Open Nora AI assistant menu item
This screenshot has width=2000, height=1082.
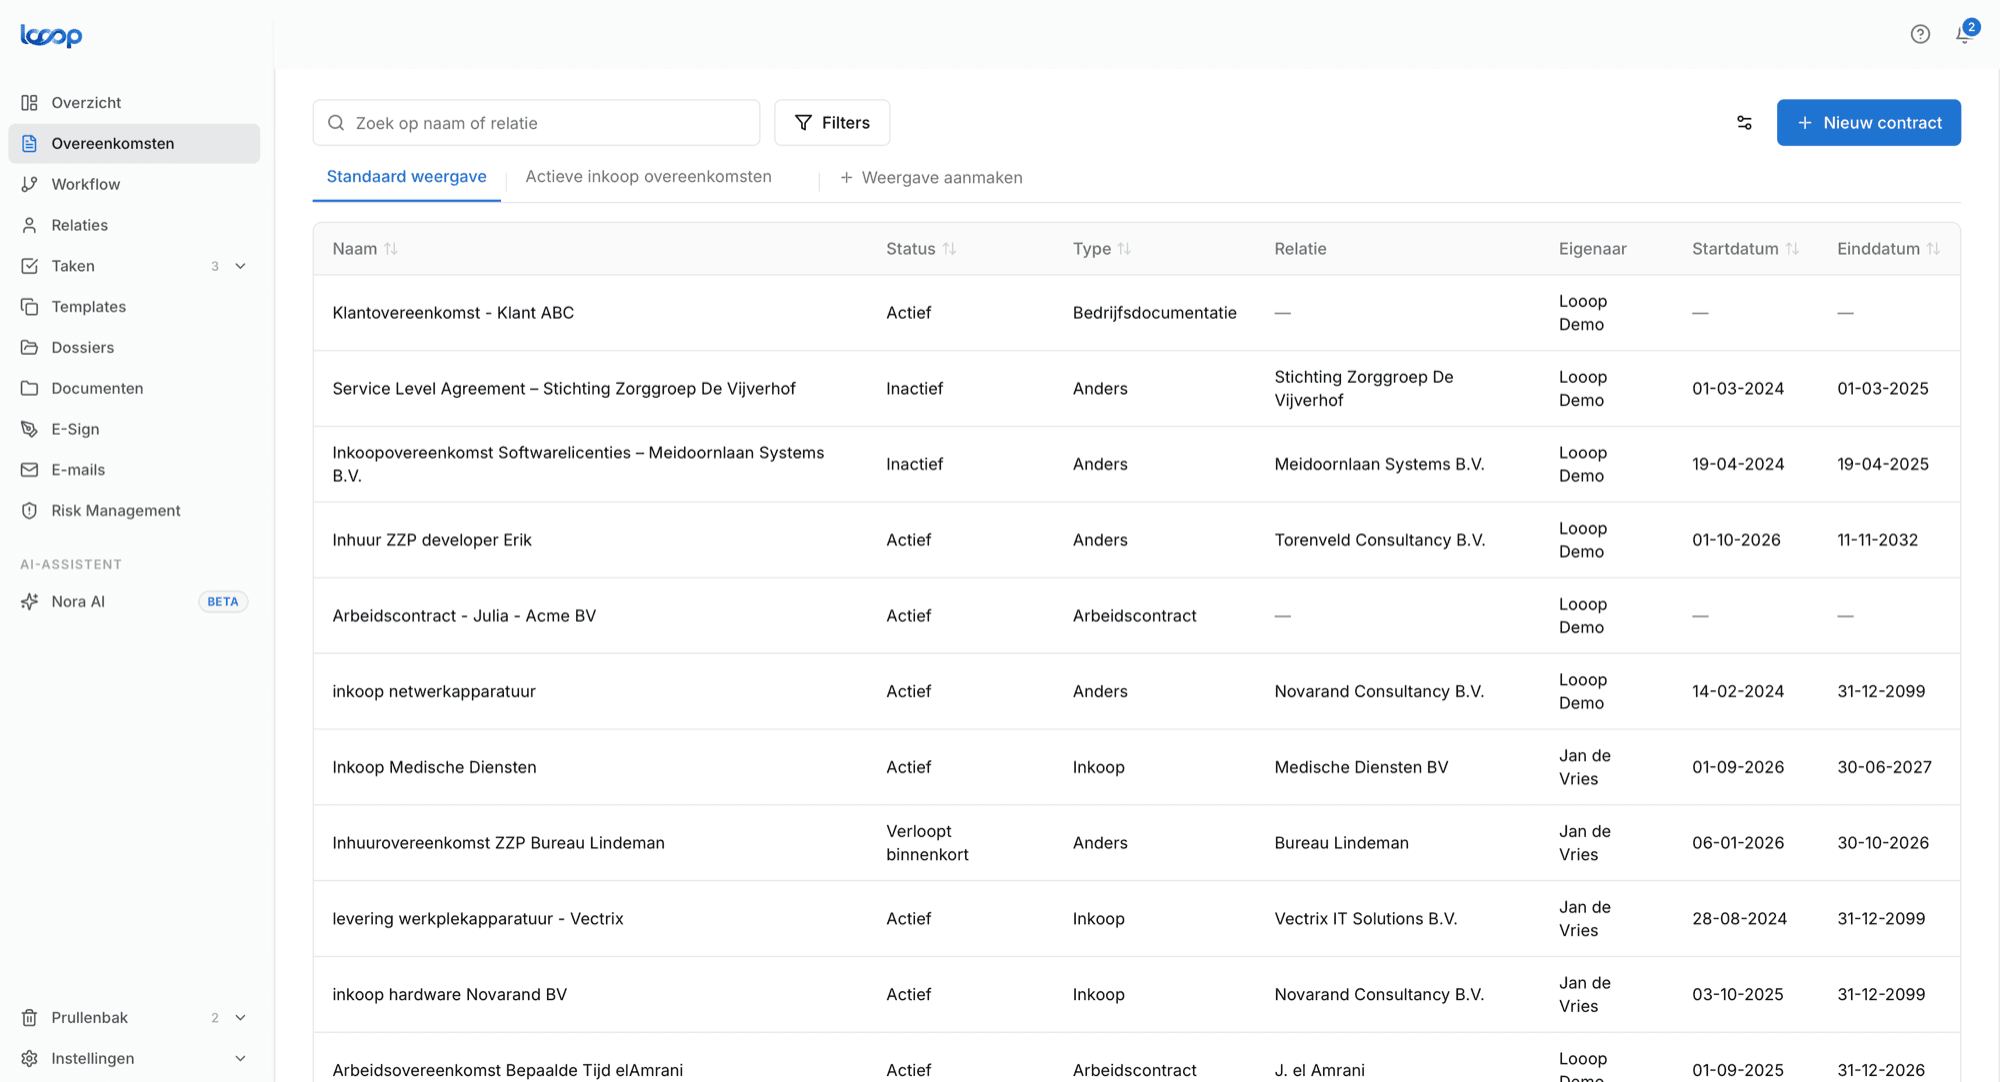[x=134, y=602]
